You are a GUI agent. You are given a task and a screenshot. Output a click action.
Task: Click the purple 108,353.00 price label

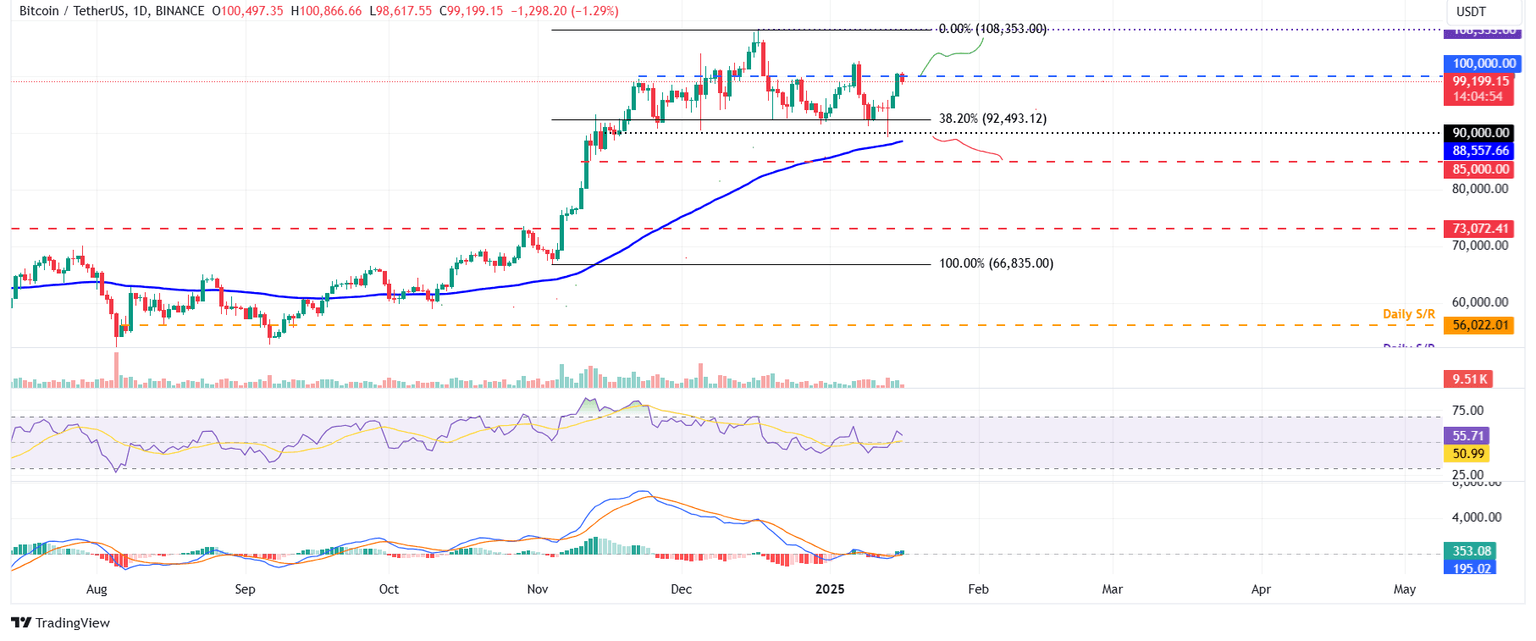point(1484,33)
